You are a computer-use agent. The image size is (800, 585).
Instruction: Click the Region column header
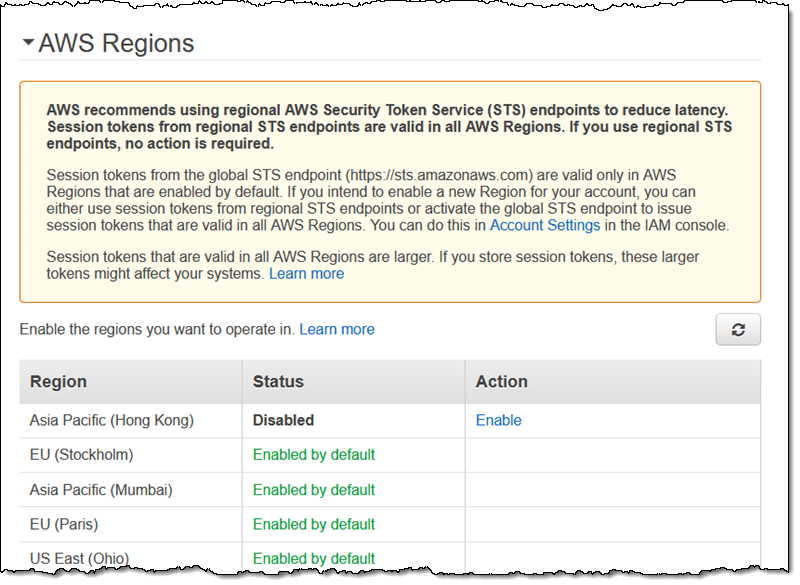coord(58,381)
